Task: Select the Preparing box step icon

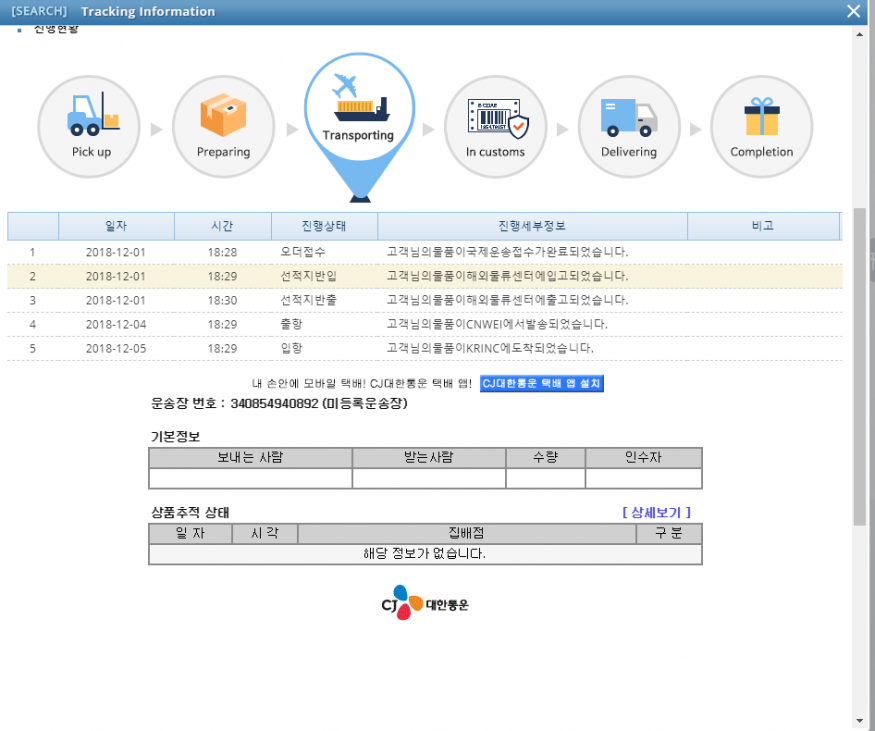Action: tap(223, 115)
